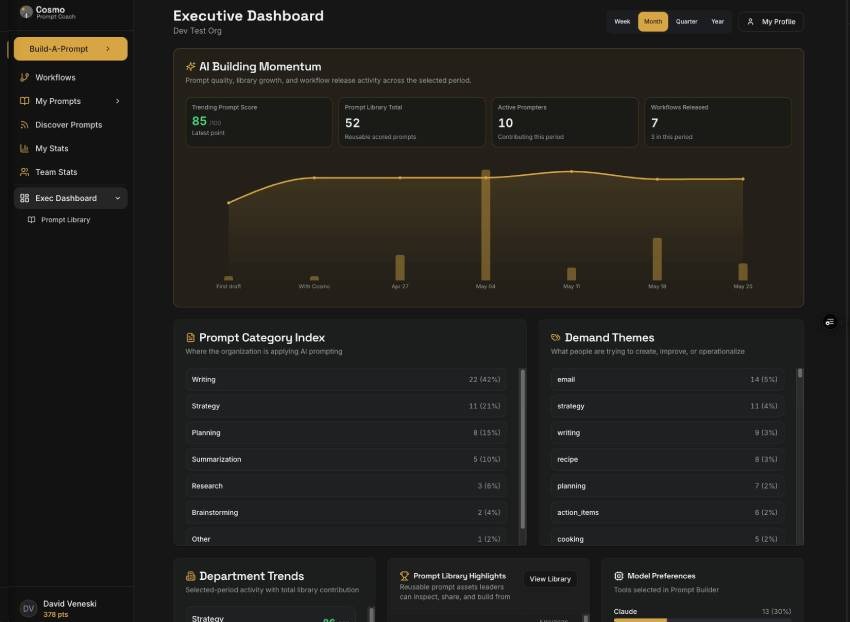Click the 378 pts points label
The image size is (850, 622).
point(55,614)
